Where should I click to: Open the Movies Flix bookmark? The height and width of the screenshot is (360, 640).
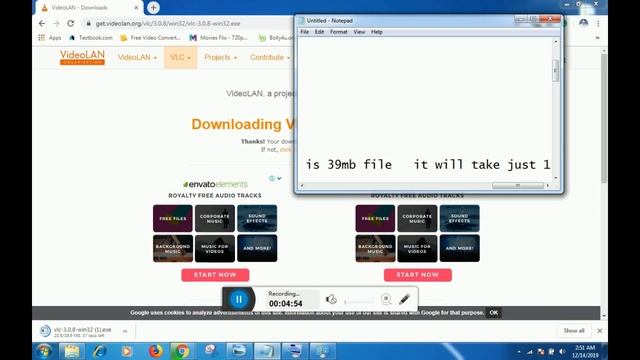click(x=218, y=38)
